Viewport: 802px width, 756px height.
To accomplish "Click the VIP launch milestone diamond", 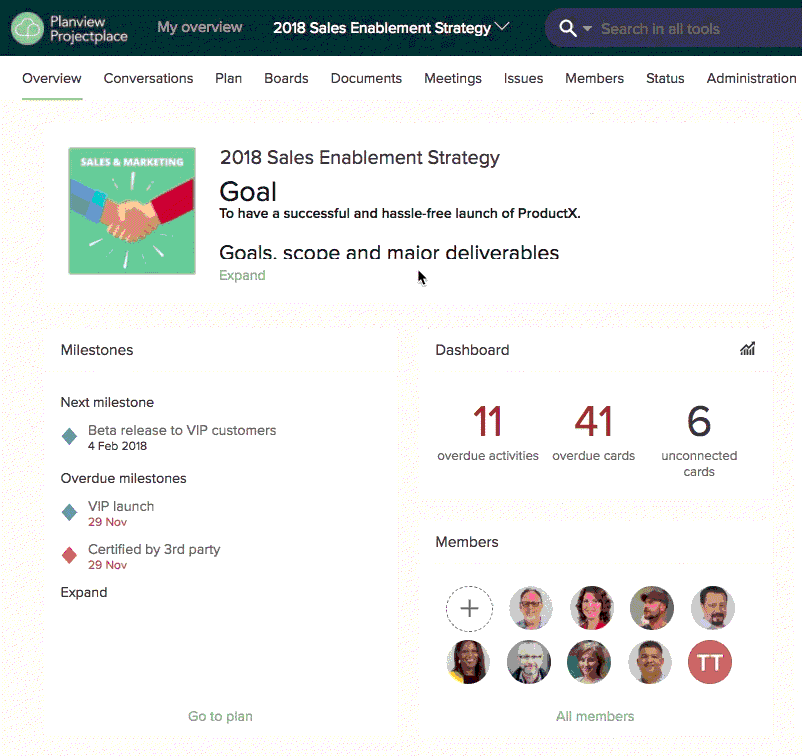I will tap(69, 512).
